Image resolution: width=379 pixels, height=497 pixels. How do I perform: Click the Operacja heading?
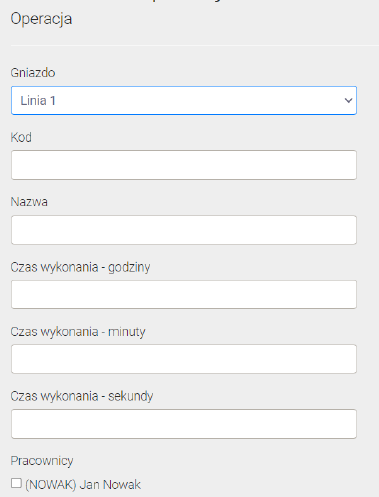pos(41,19)
